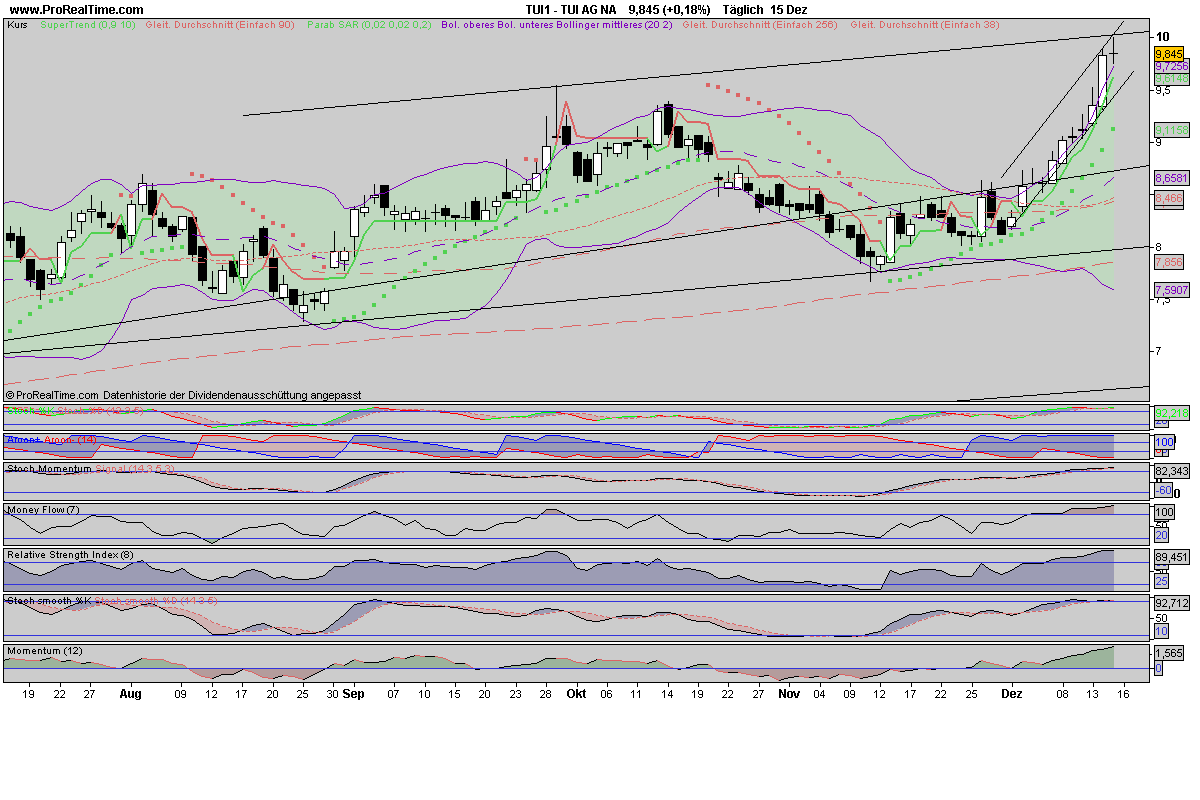
Task: Click the Sep month label on time axis
Action: (354, 693)
